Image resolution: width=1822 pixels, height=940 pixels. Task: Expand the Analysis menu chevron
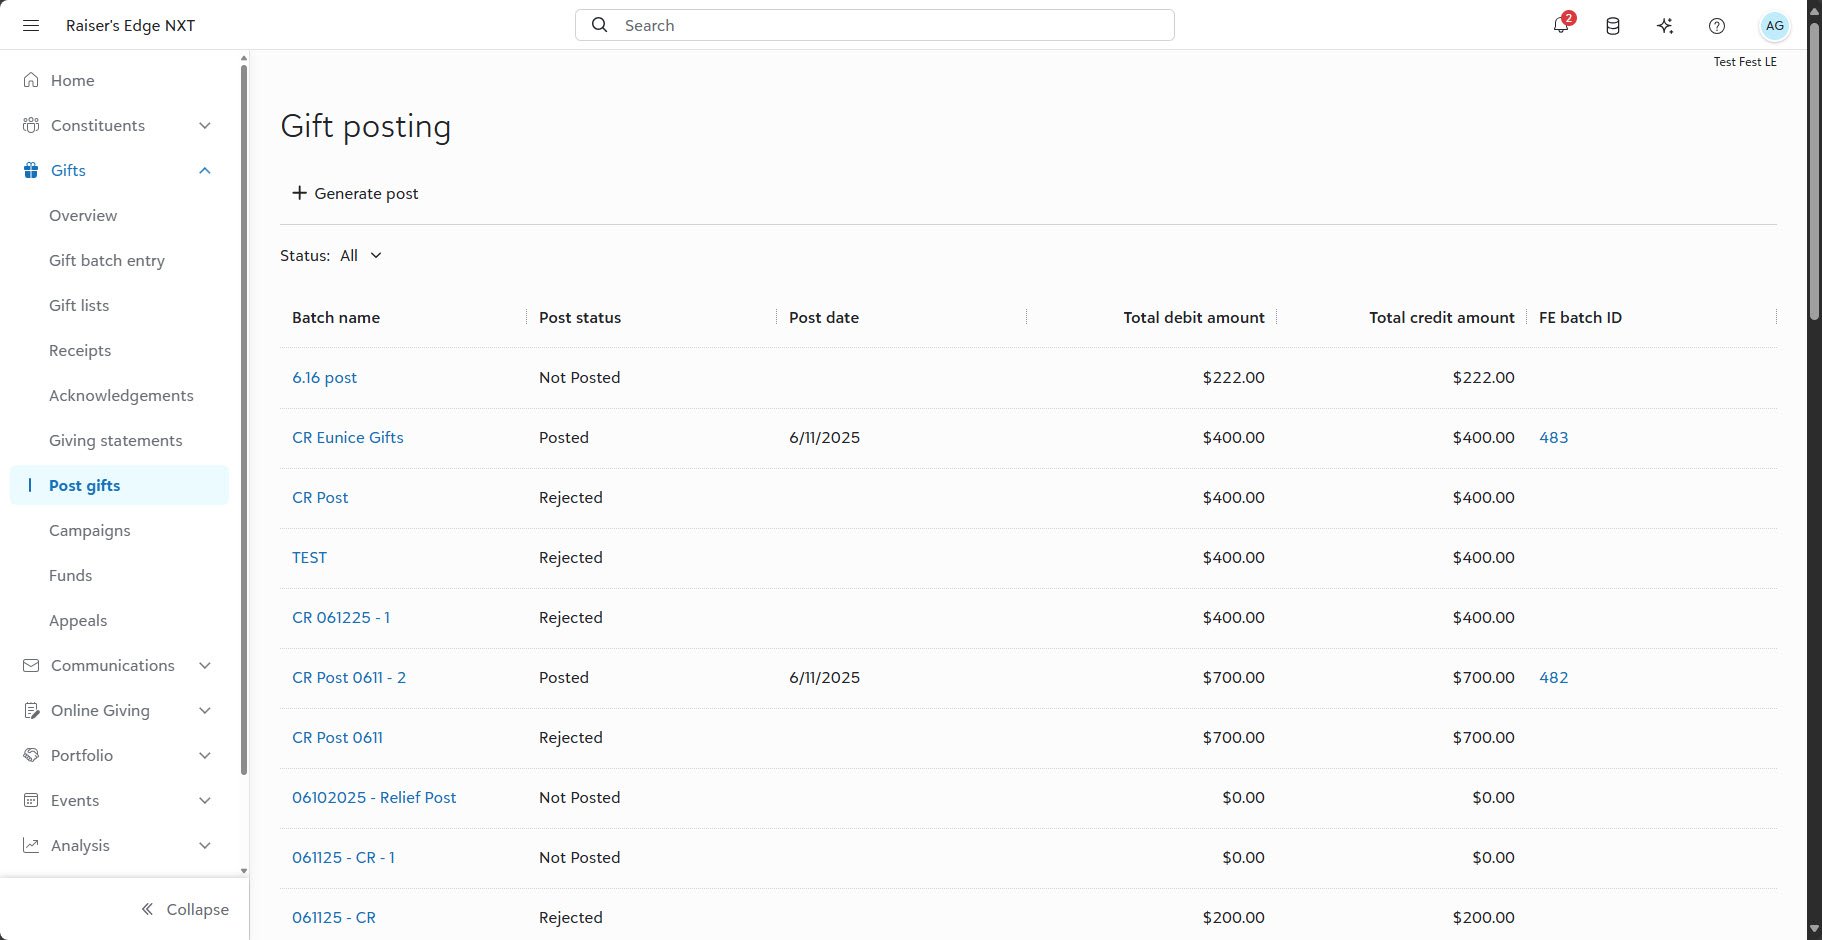click(205, 845)
